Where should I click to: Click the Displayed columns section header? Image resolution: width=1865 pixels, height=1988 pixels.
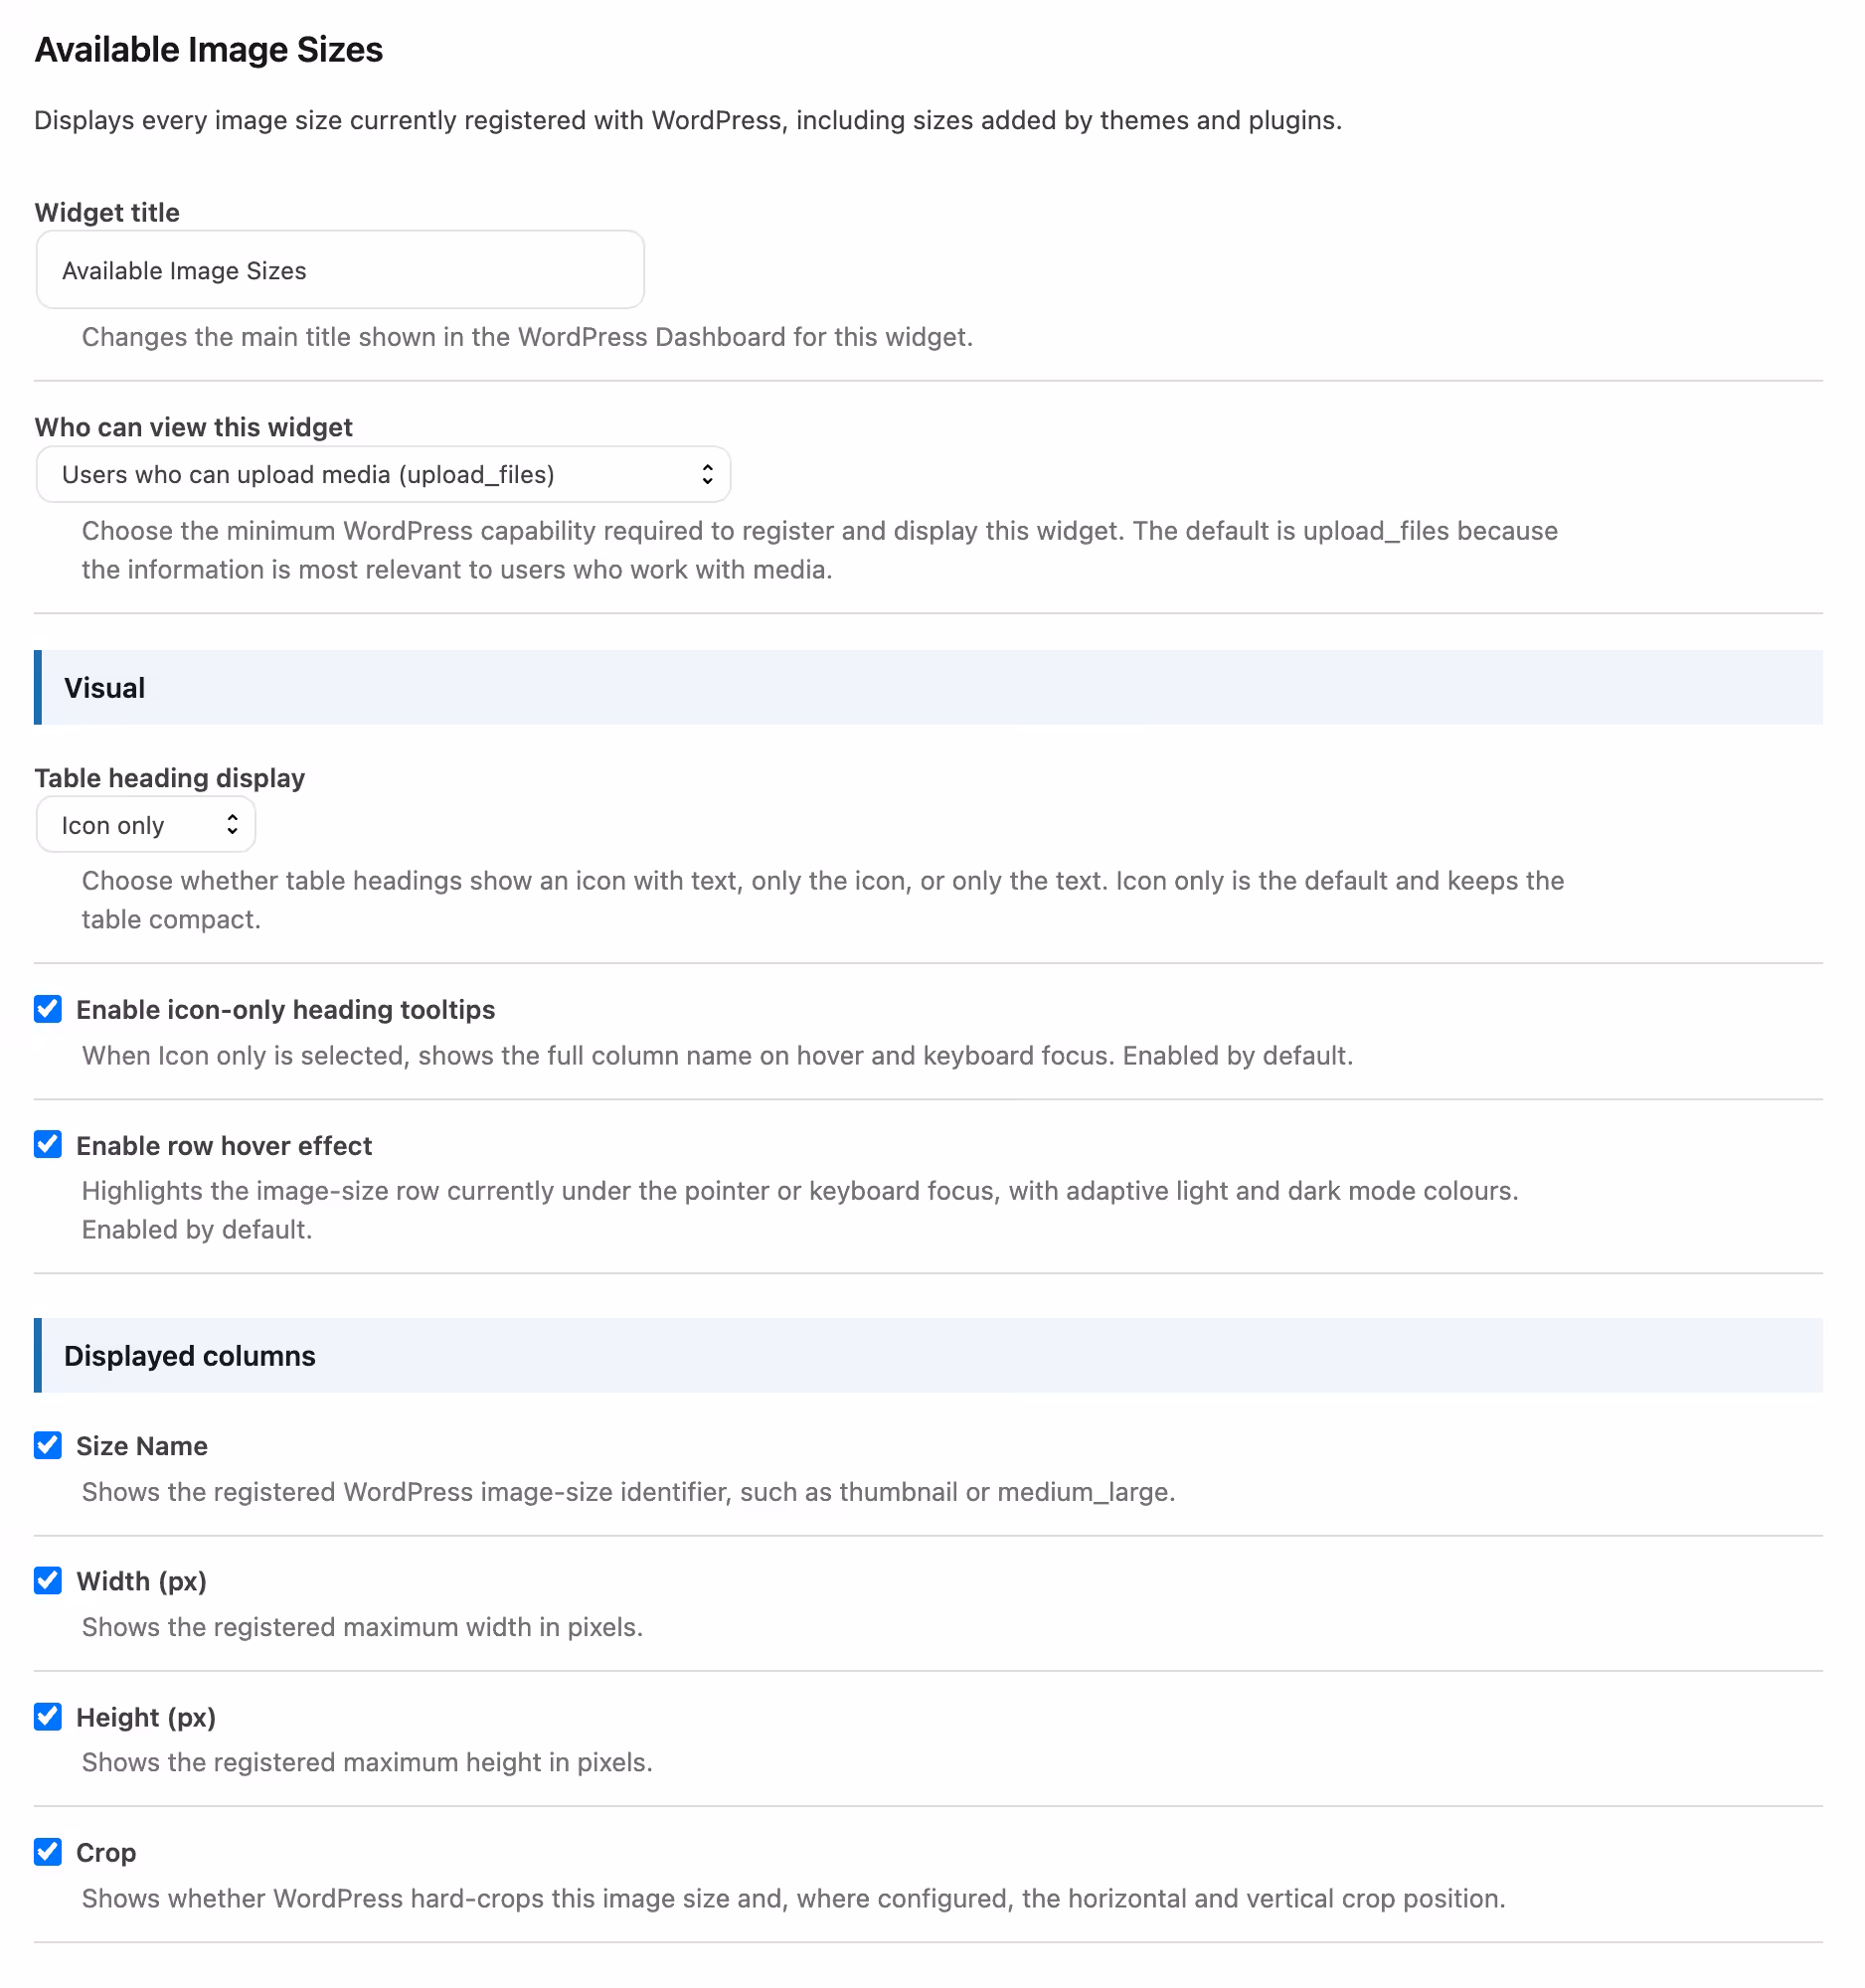(928, 1356)
